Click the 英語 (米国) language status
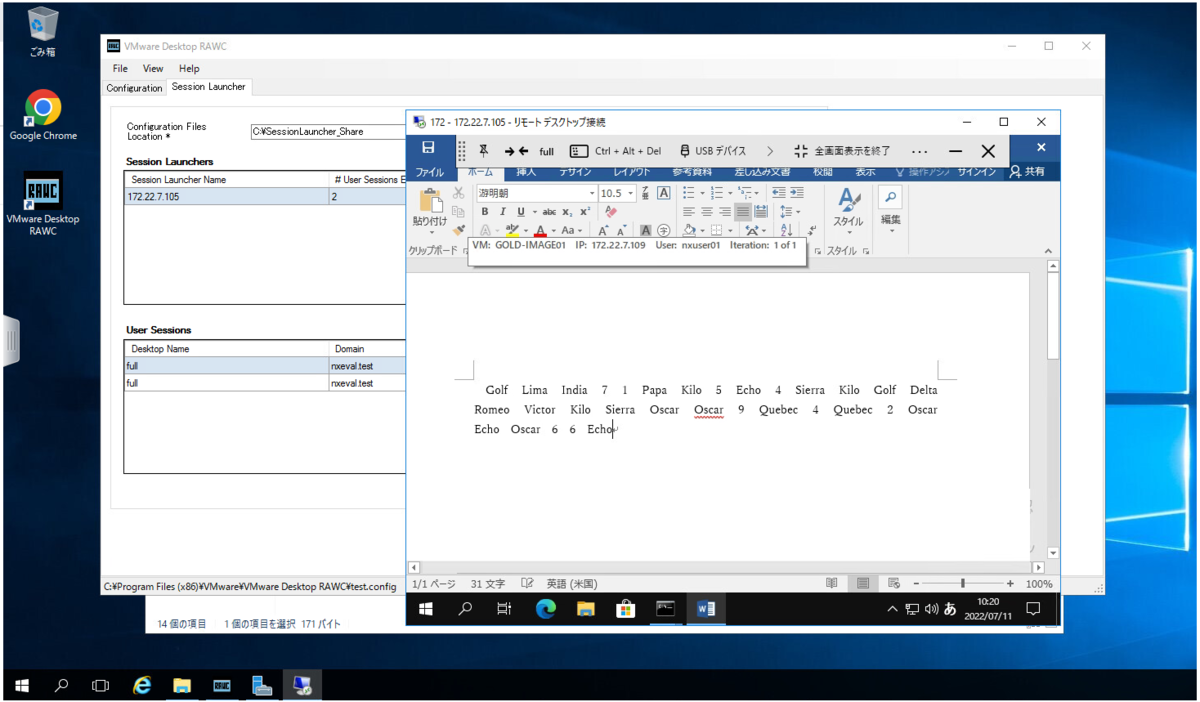This screenshot has height=702, width=1200. [x=572, y=584]
